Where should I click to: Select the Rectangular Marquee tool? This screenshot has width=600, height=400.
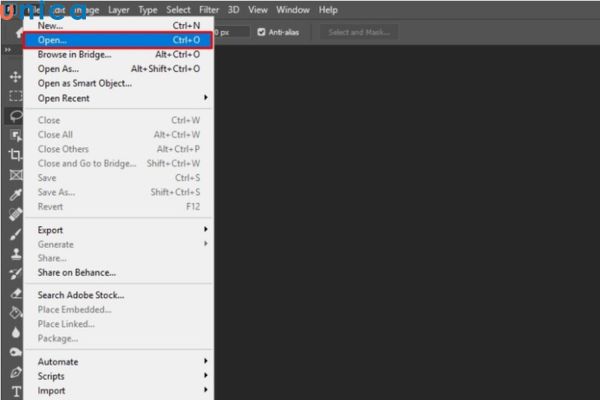click(15, 96)
